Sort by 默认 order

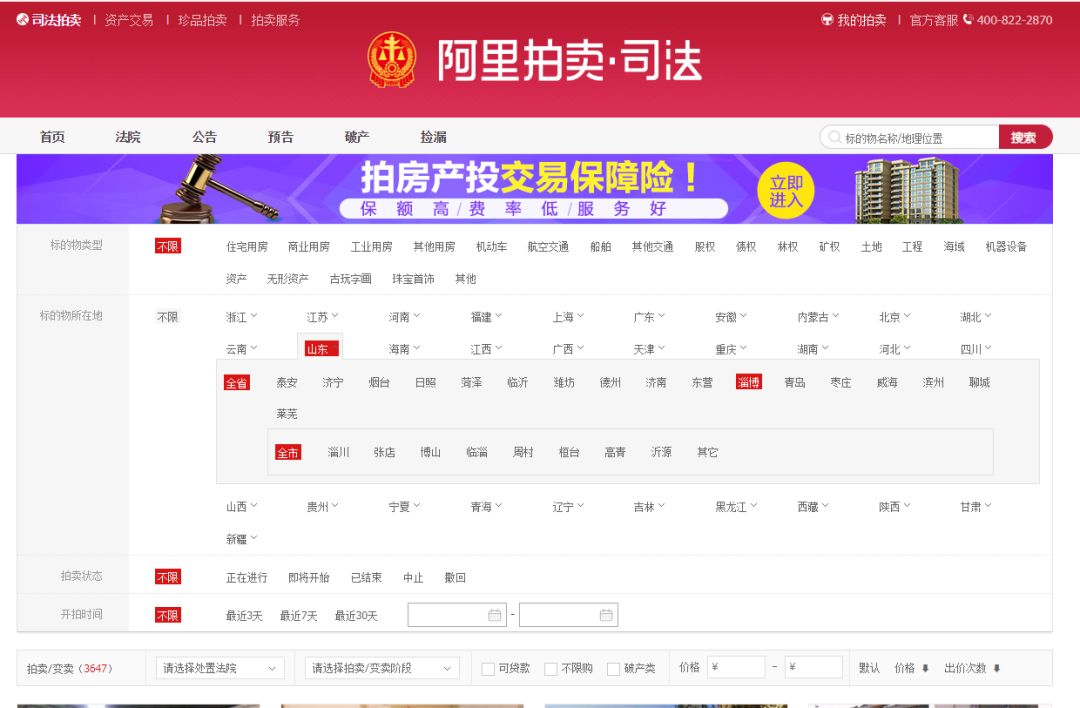pos(869,668)
